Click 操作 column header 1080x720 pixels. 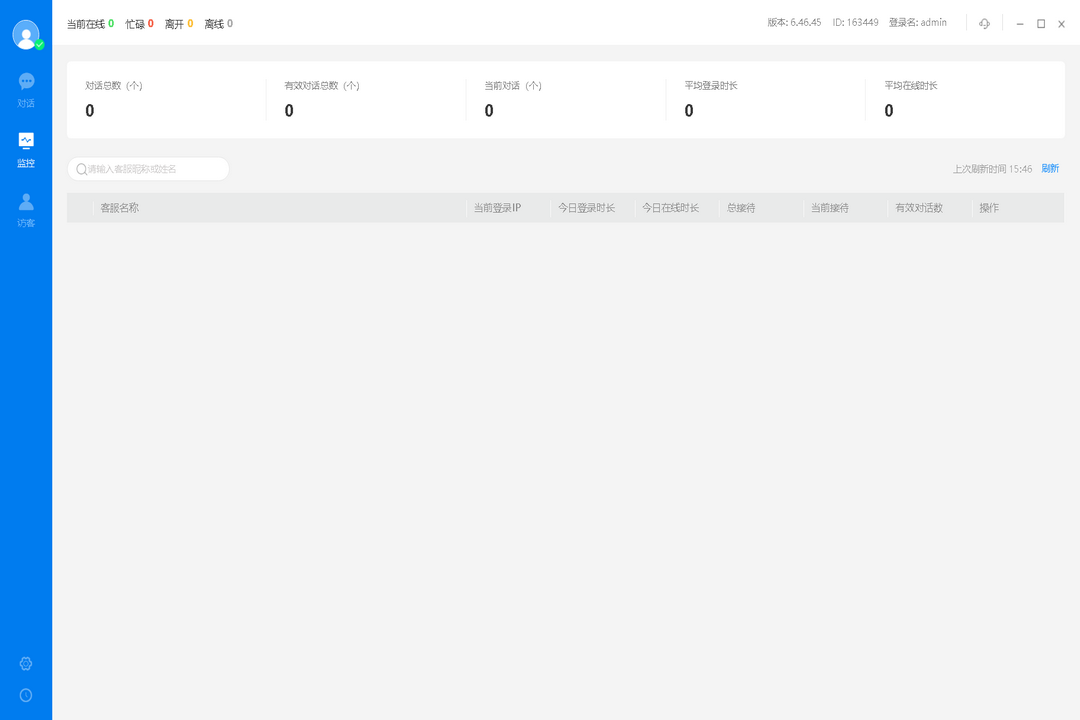tap(989, 208)
